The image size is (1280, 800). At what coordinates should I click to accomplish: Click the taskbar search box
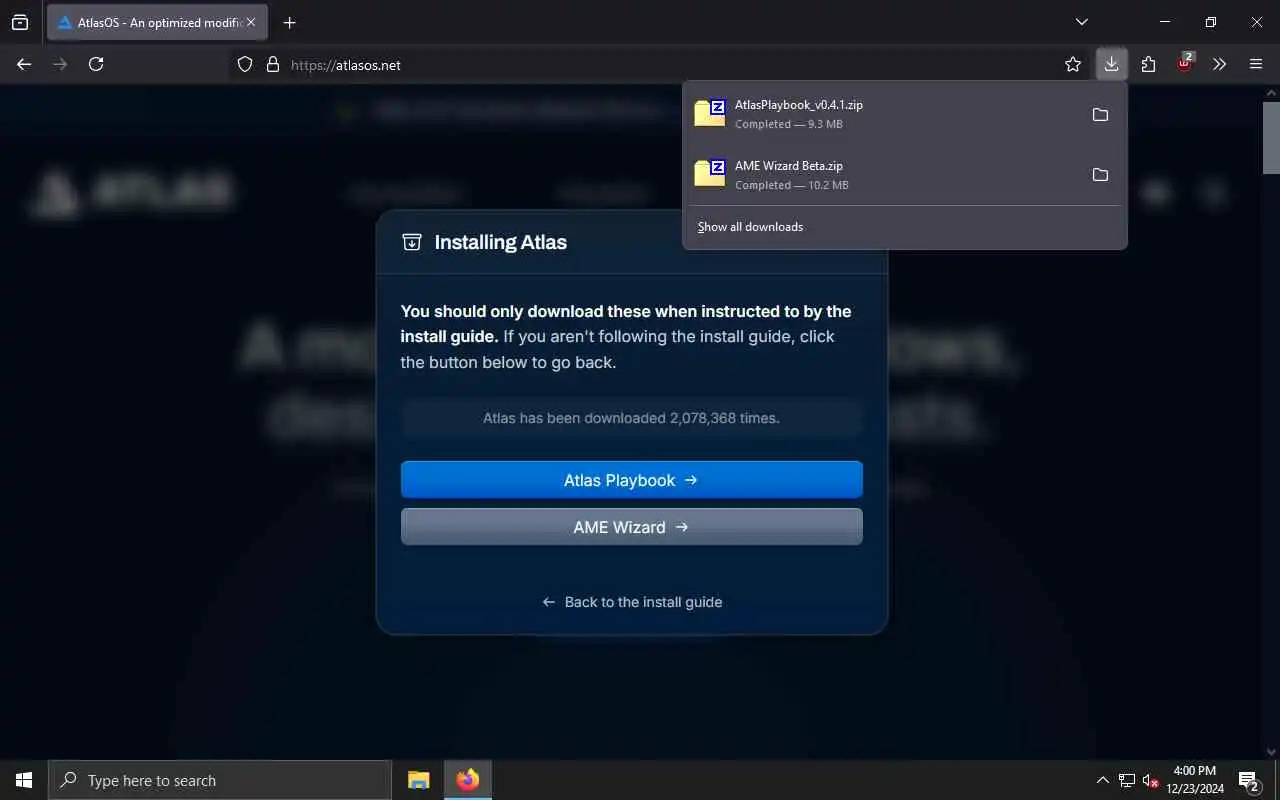(220, 780)
